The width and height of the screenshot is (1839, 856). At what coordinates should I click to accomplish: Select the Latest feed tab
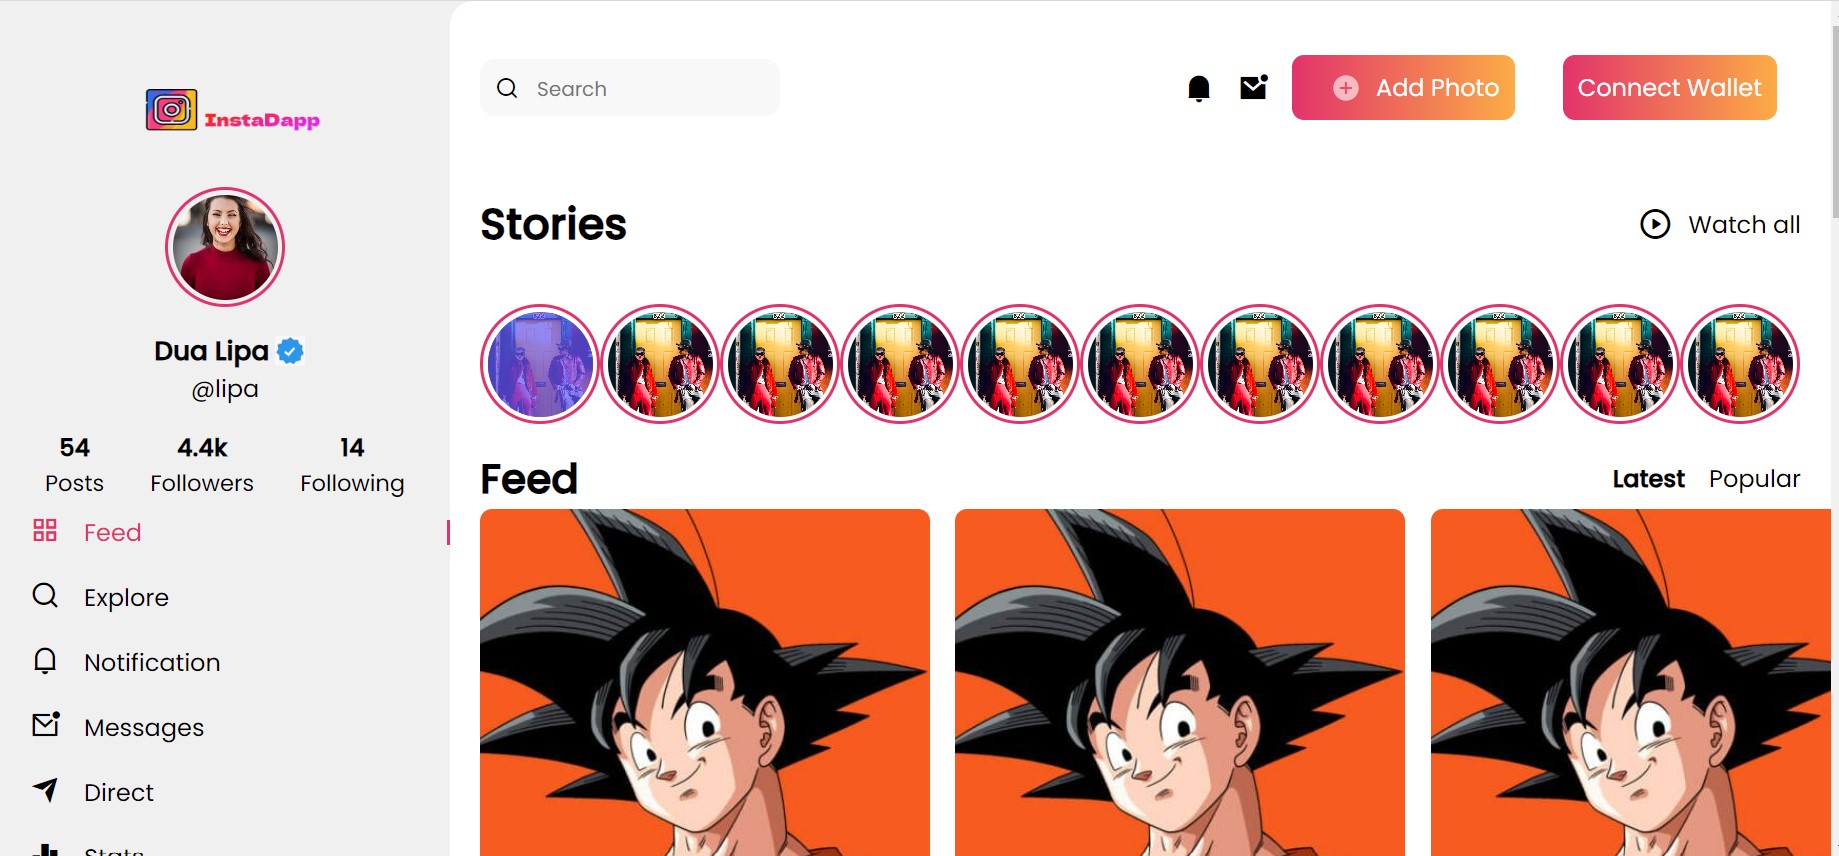pyautogui.click(x=1648, y=479)
